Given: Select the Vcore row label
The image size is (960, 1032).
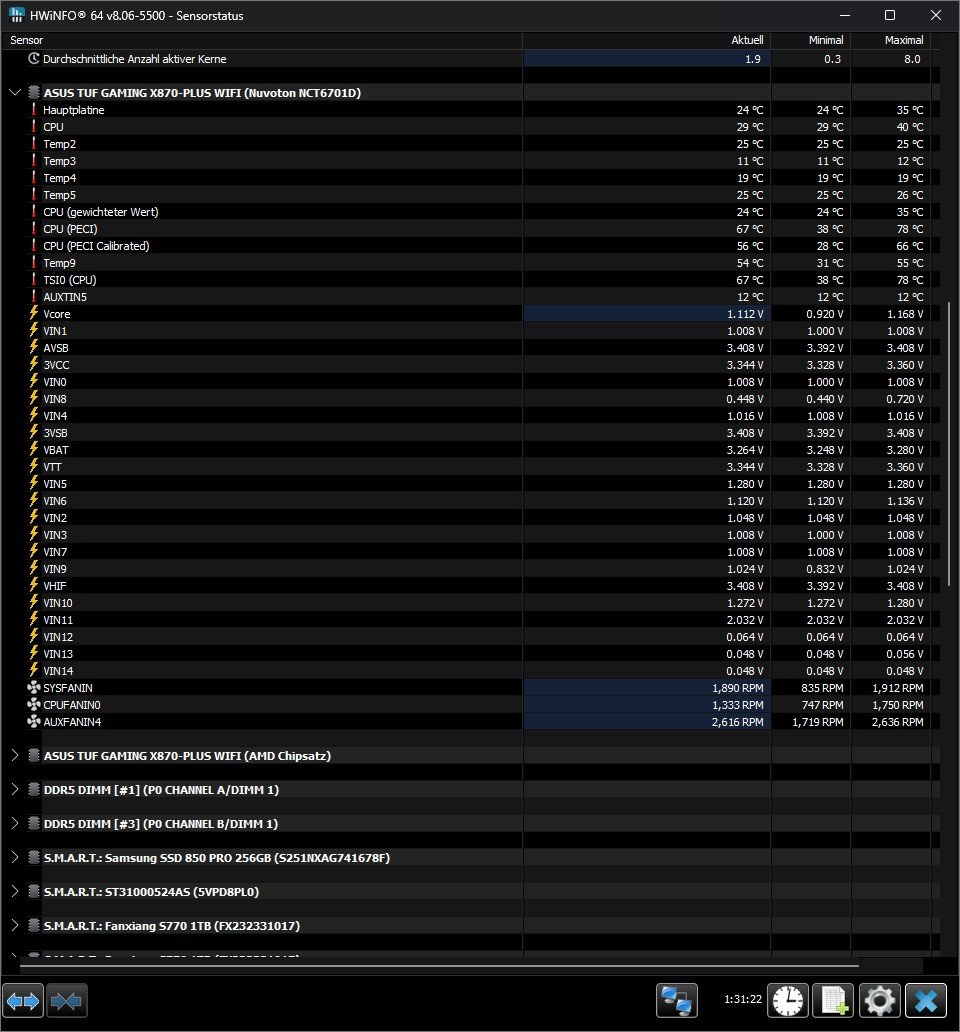Looking at the screenshot, I should click(x=57, y=314).
